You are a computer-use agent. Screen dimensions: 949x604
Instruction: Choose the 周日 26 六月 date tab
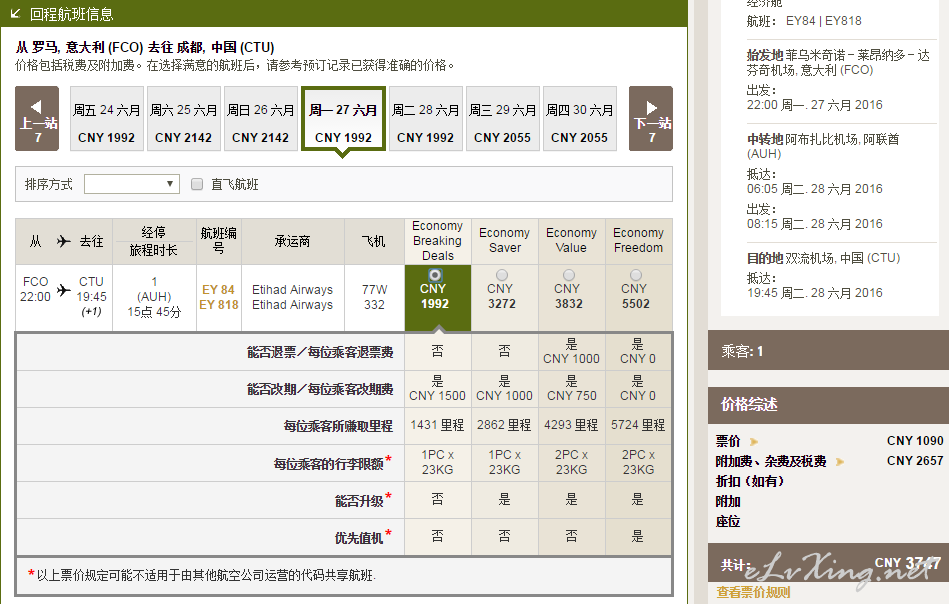[260, 119]
